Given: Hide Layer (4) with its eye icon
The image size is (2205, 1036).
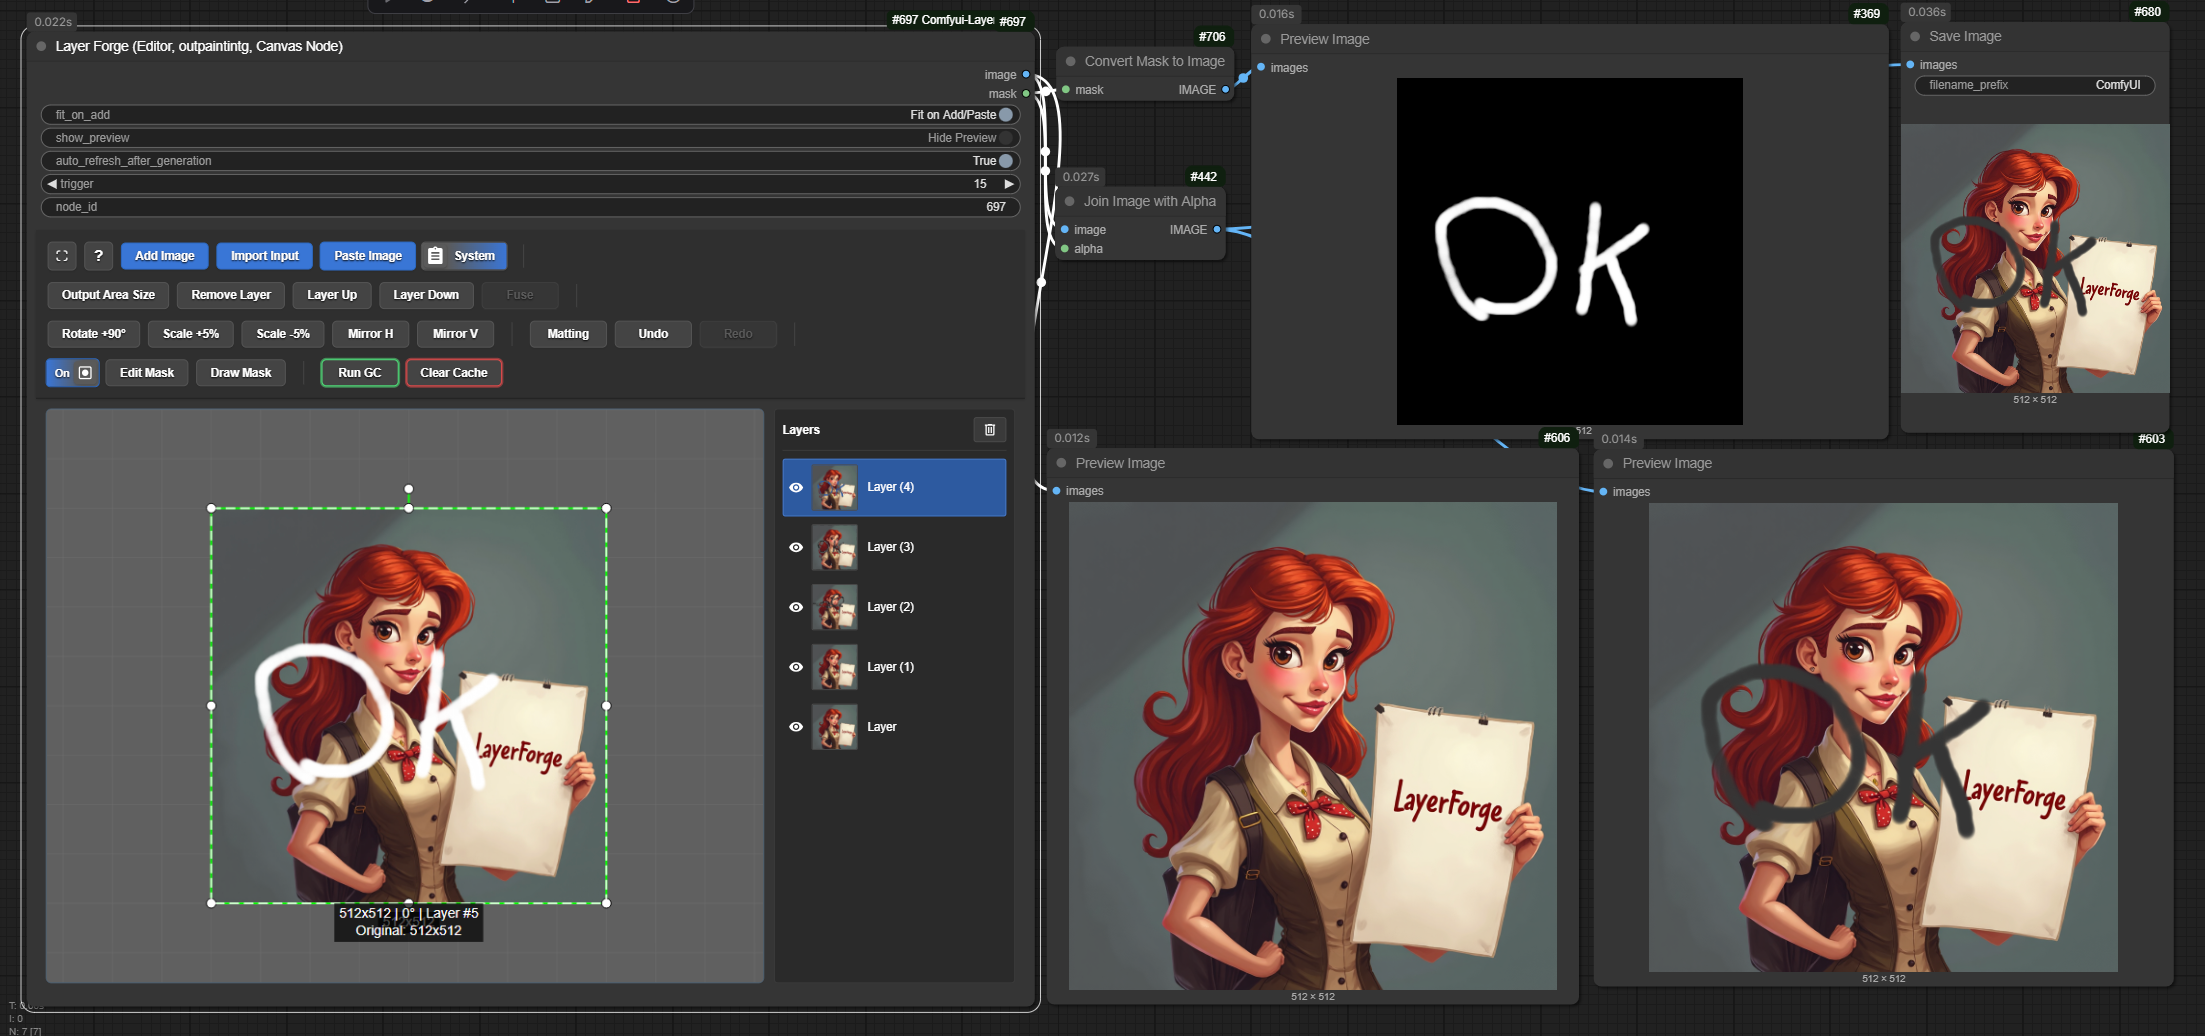Looking at the screenshot, I should (796, 488).
